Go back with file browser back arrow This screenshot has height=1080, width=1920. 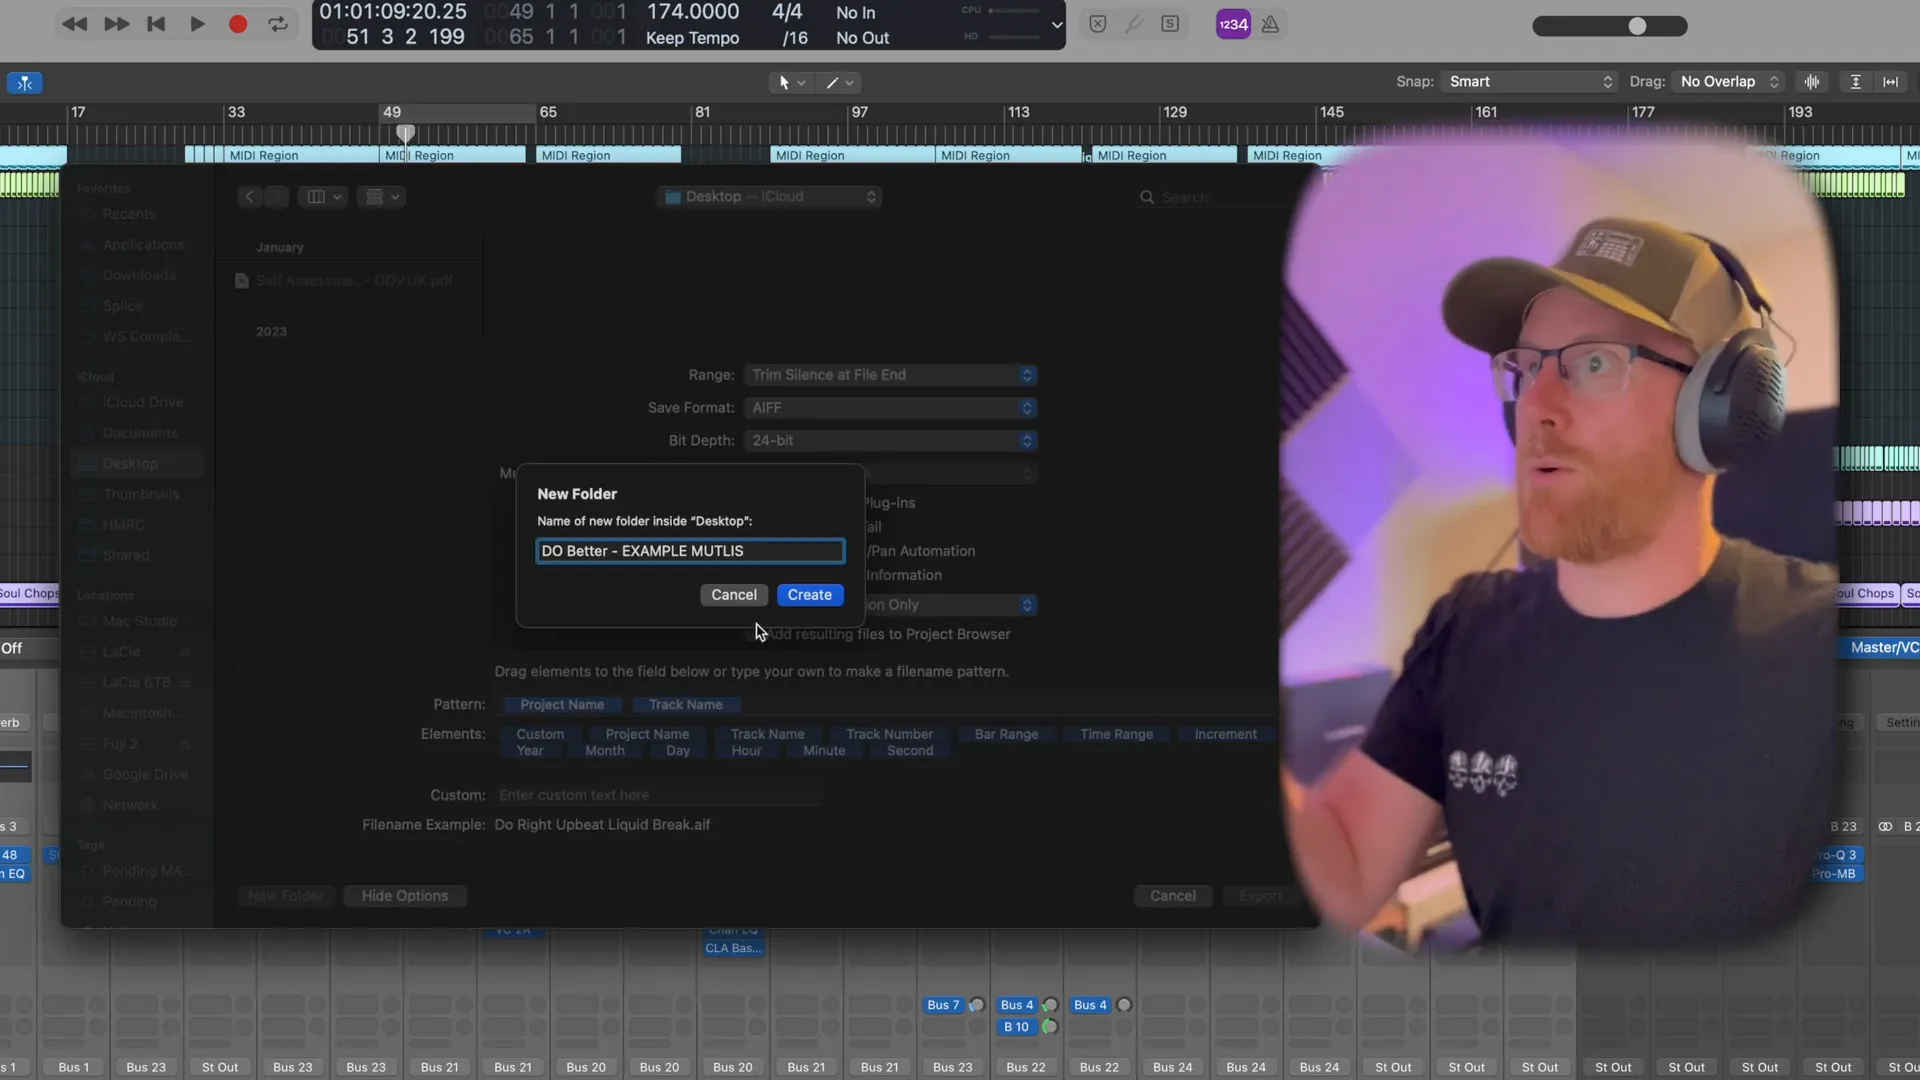coord(250,197)
